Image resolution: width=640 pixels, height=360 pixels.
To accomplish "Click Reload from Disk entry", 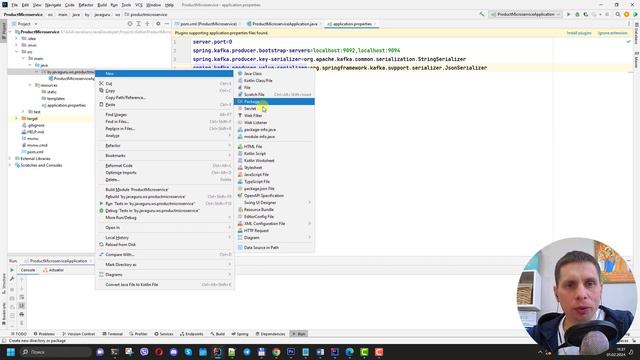I will (x=164, y=244).
